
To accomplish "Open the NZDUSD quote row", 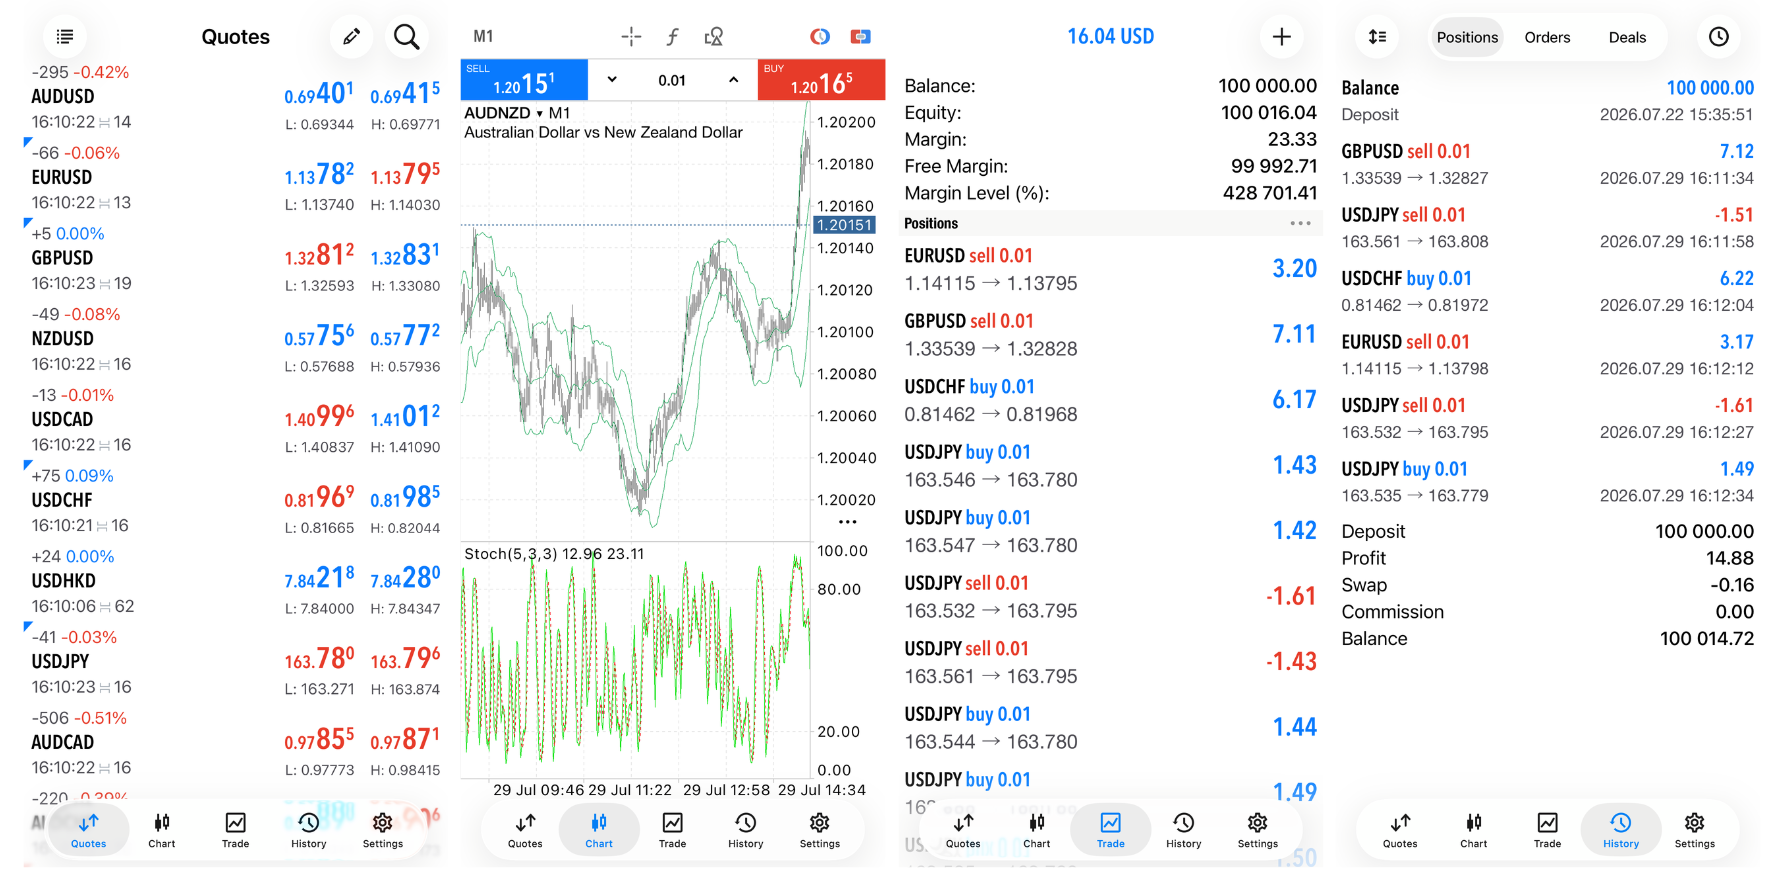I will [x=236, y=339].
